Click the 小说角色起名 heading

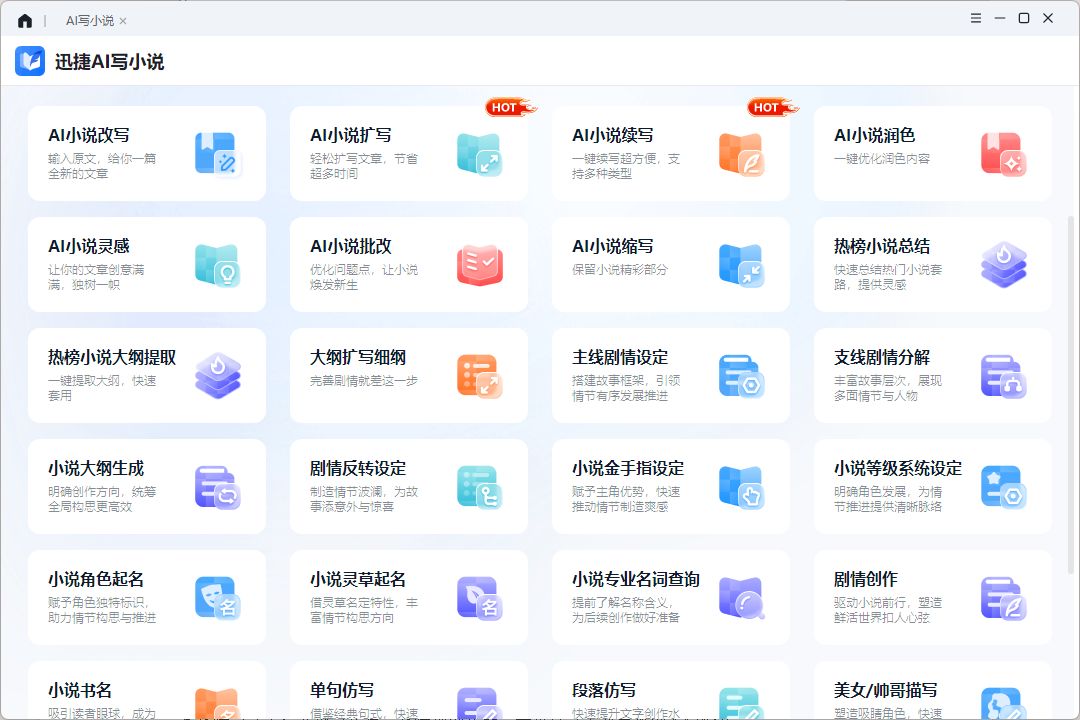click(96, 579)
